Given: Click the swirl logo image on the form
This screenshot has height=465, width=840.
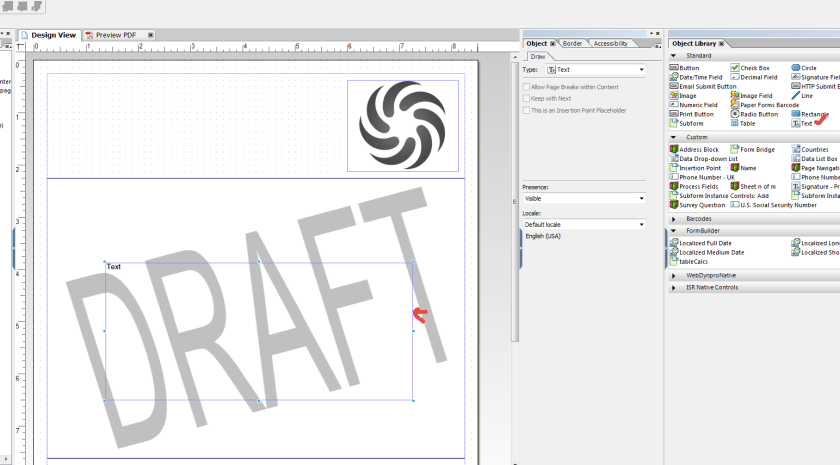Looking at the screenshot, I should pos(403,125).
